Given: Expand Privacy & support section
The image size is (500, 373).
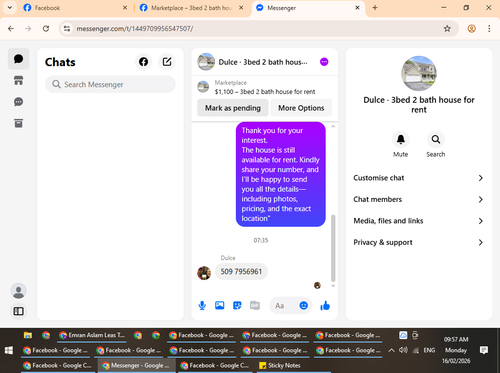Looking at the screenshot, I should coord(419,242).
